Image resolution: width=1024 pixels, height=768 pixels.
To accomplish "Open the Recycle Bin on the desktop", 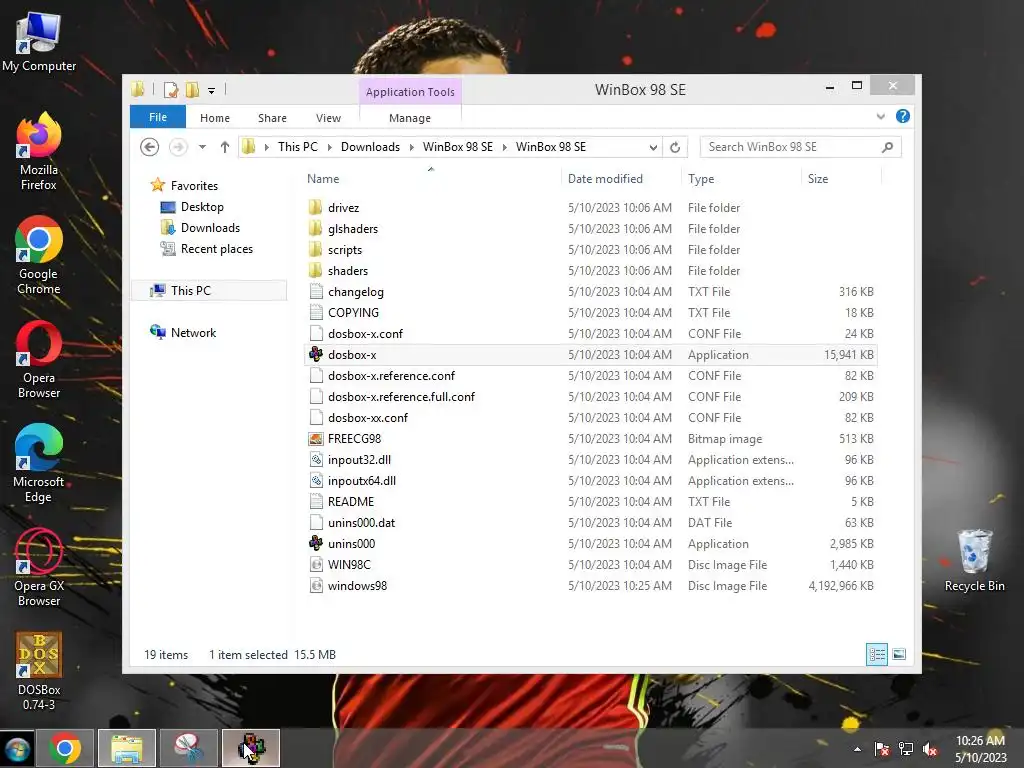I will coord(974,561).
